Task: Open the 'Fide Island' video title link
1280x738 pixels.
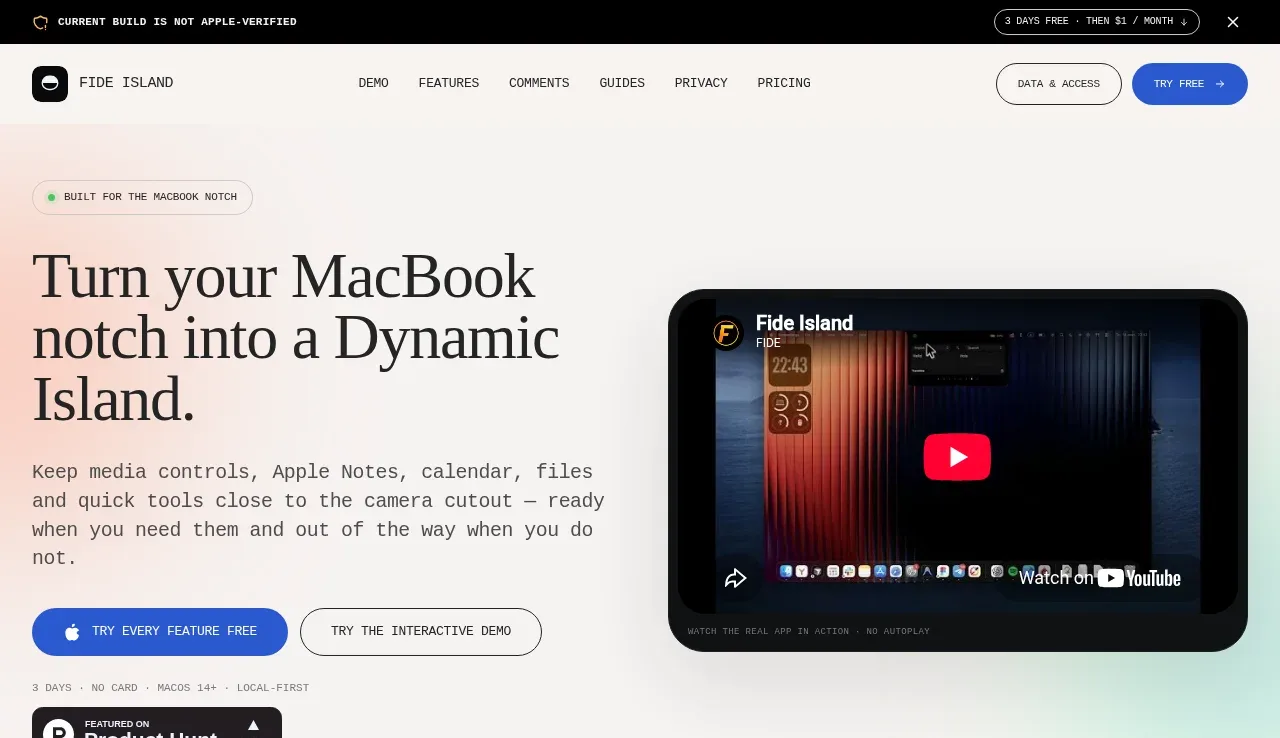Action: [x=804, y=322]
